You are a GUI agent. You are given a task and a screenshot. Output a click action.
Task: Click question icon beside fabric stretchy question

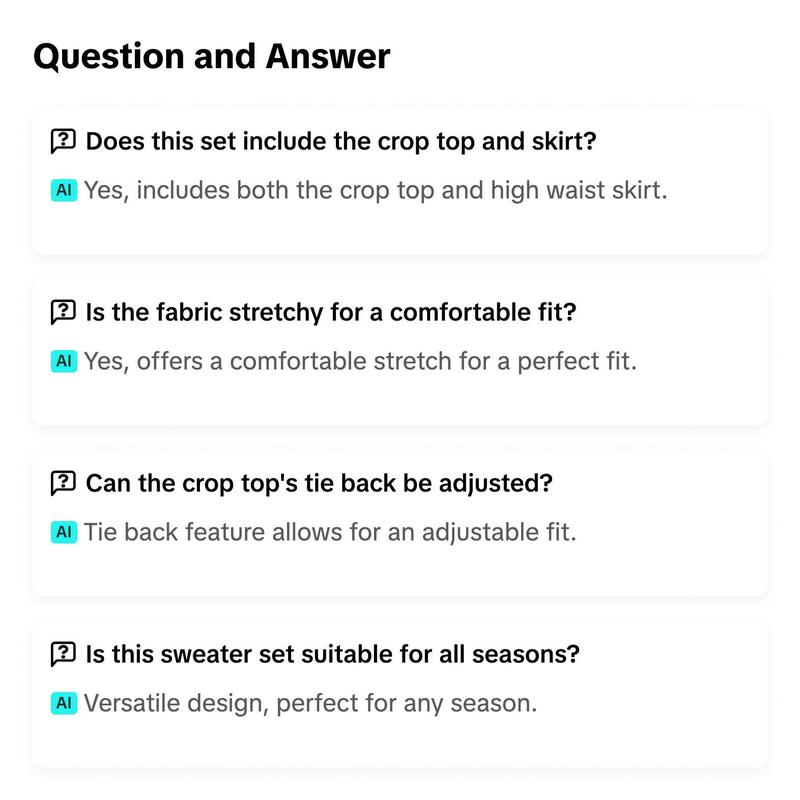pyautogui.click(x=63, y=312)
